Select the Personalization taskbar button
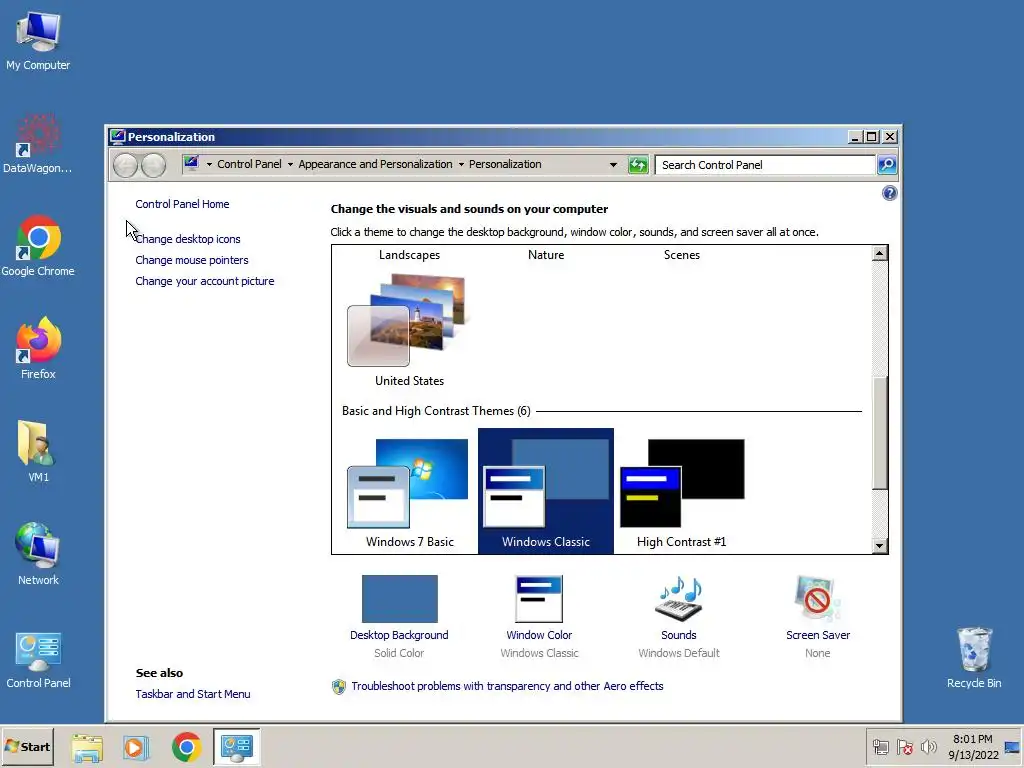 coord(236,747)
